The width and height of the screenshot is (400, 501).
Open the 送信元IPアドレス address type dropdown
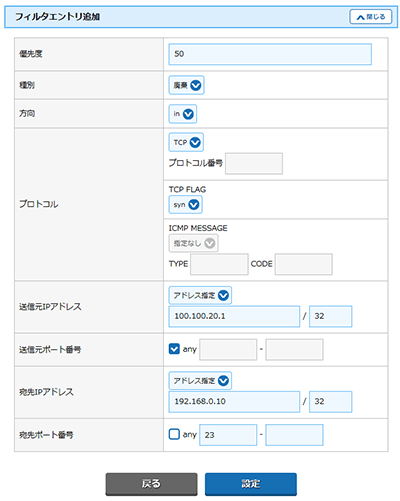pos(200,295)
